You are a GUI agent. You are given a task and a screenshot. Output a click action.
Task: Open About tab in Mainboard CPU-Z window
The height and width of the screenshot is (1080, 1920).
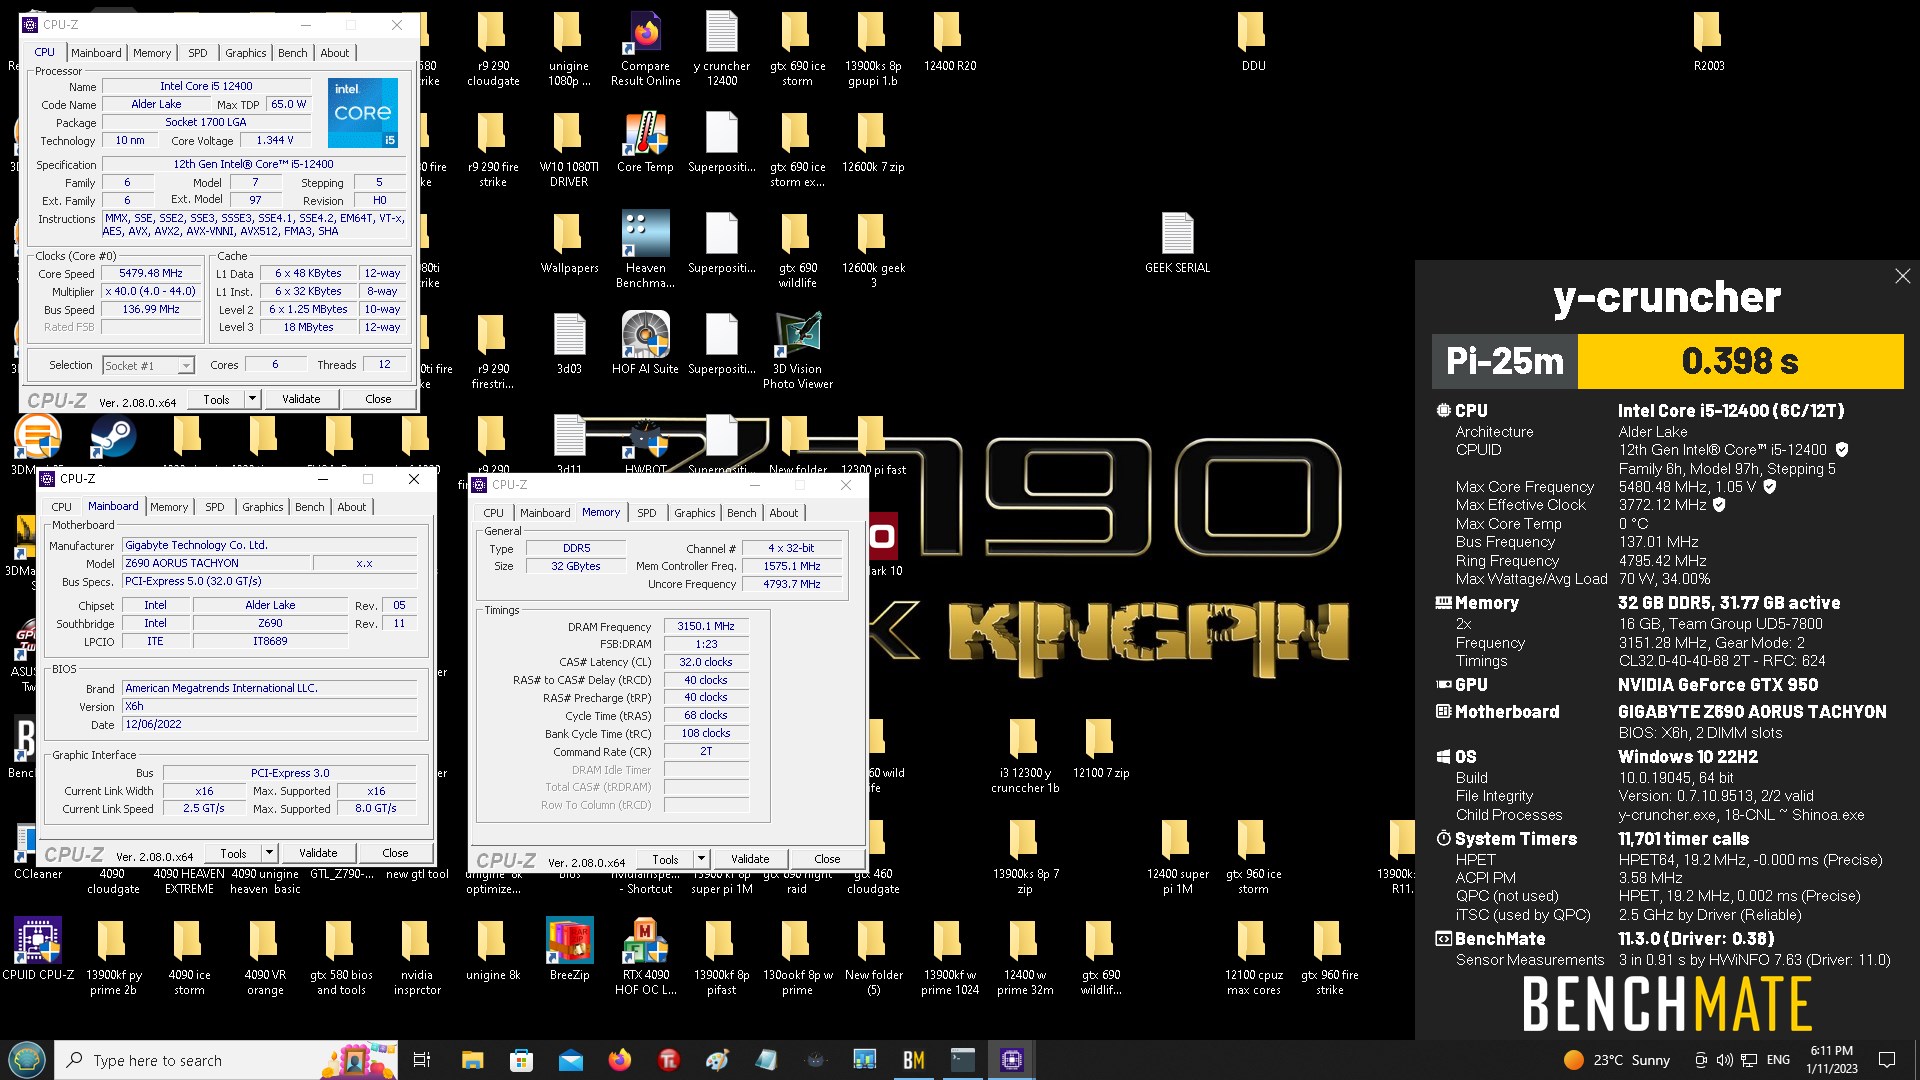(x=352, y=507)
